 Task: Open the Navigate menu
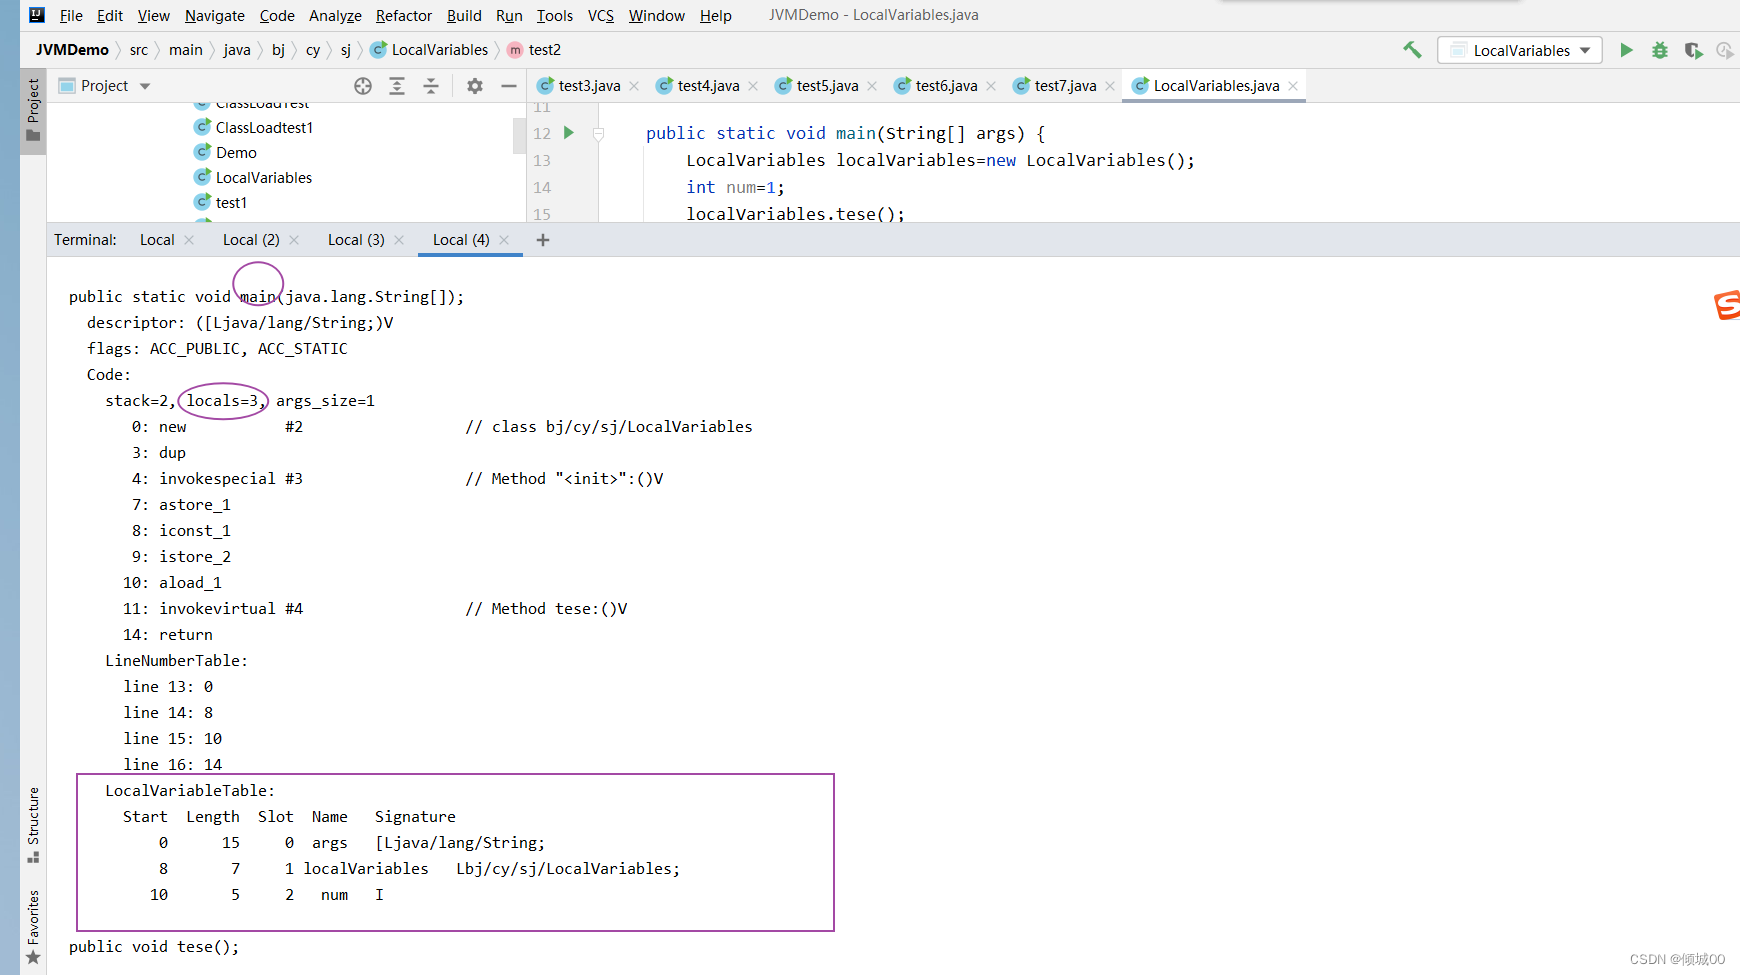(x=215, y=16)
